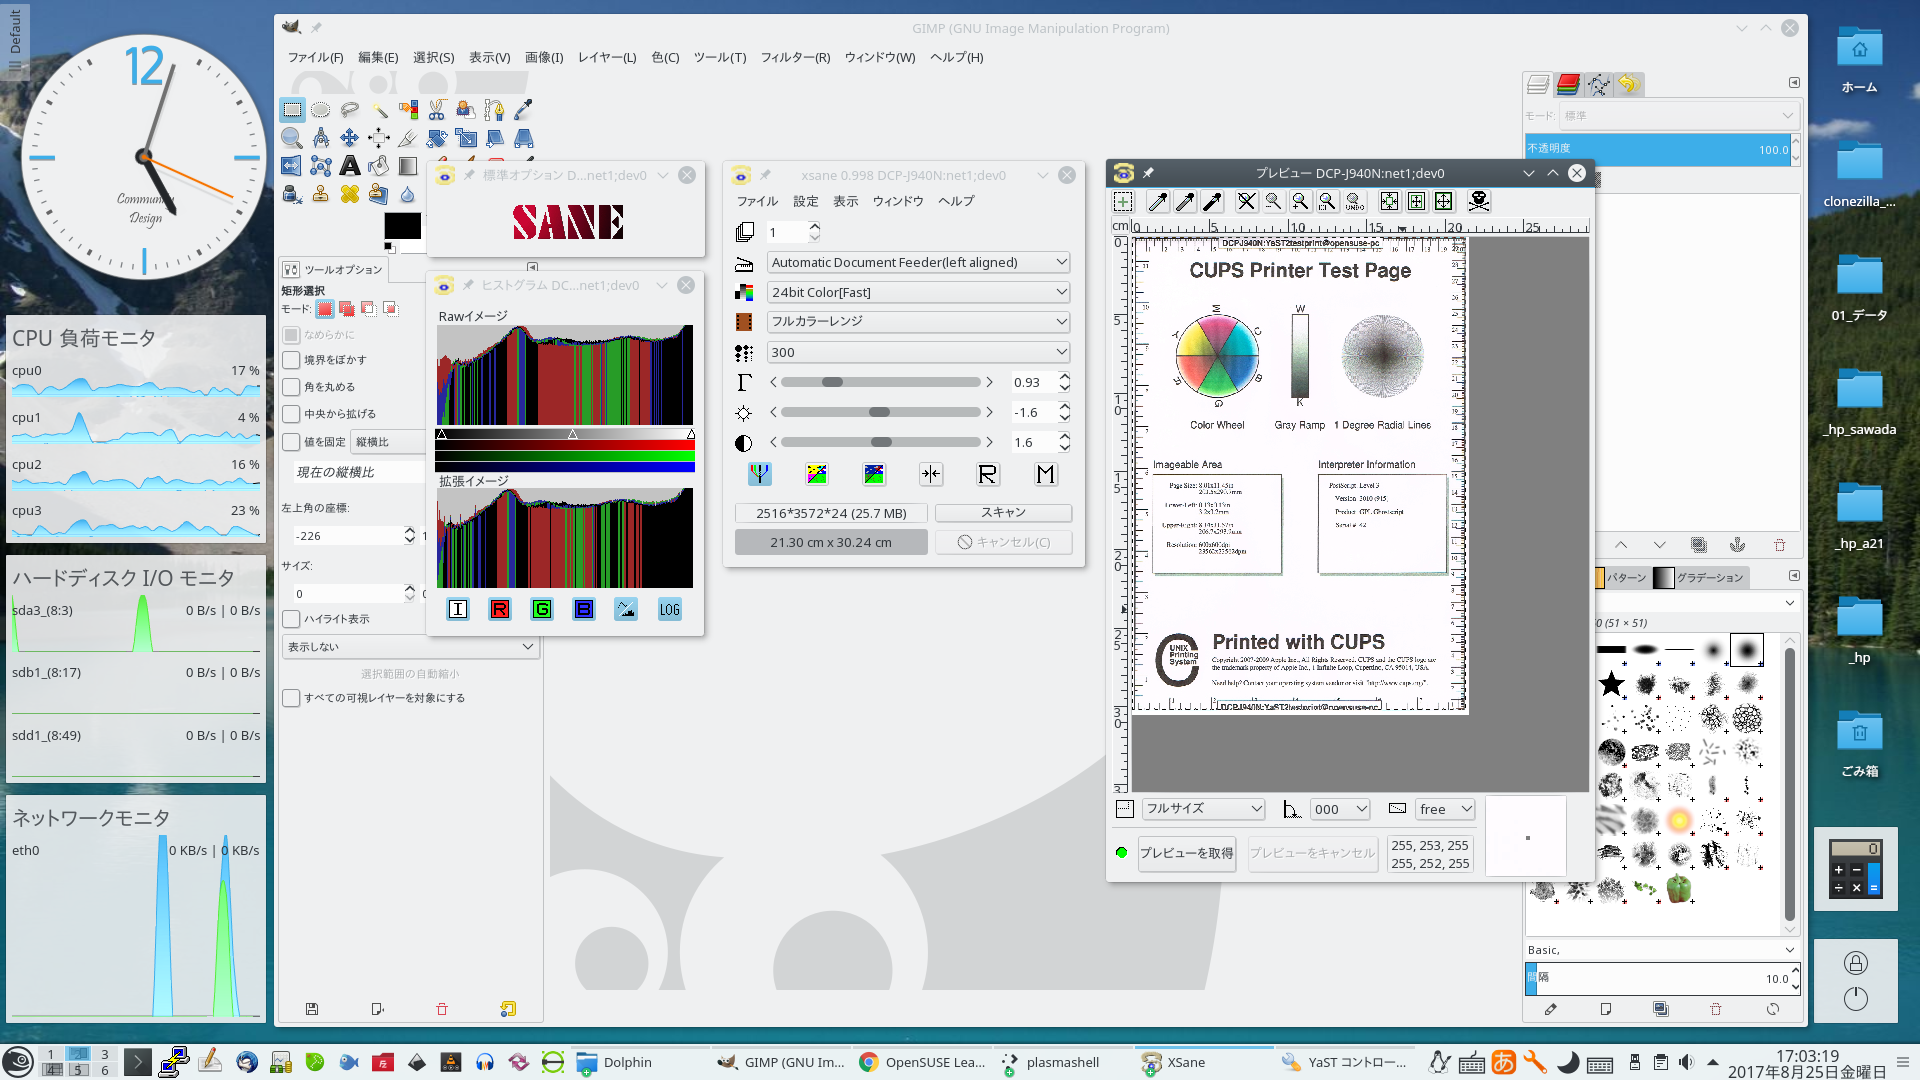
Task: Toggle the 境界をぼかす checkbox
Action: [x=292, y=360]
